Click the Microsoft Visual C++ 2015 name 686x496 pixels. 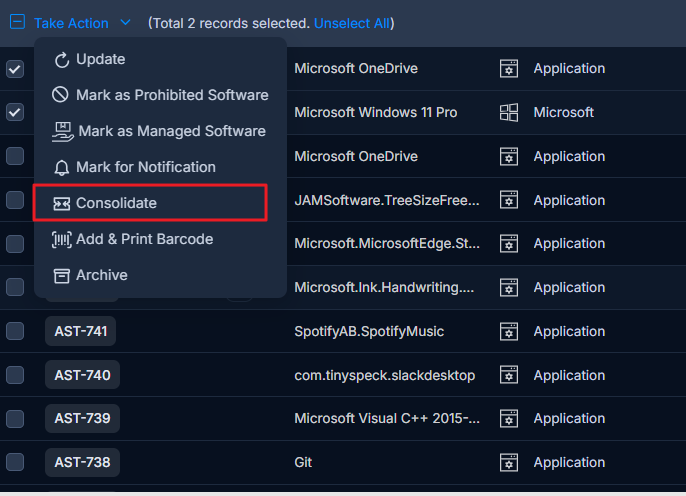387,419
